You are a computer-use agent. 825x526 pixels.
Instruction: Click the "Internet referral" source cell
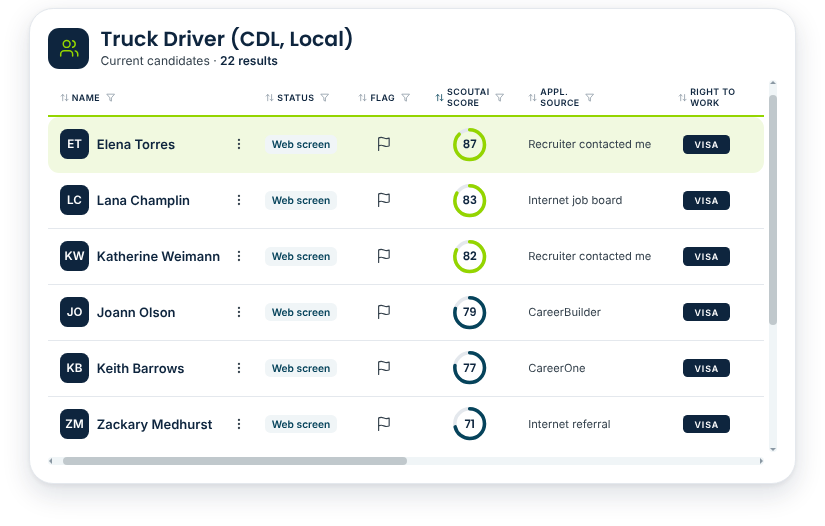[569, 424]
